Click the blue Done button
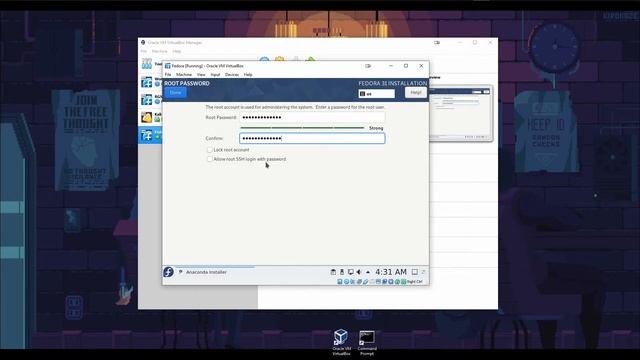This screenshot has width=640, height=360. tap(176, 92)
